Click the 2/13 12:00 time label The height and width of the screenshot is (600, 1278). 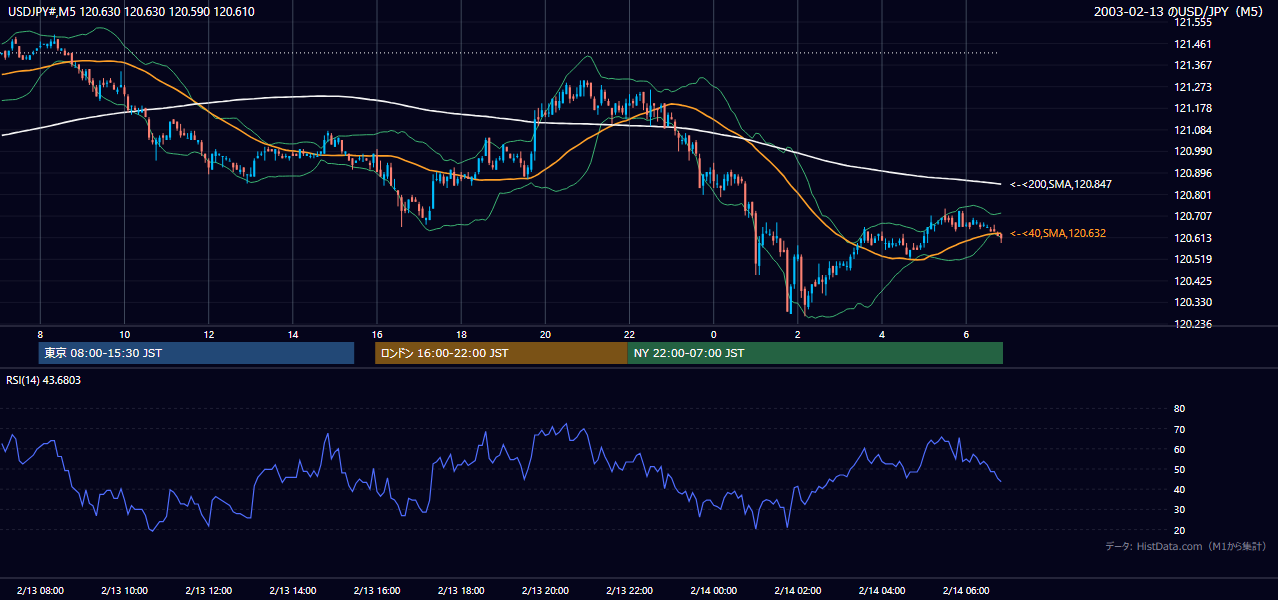tap(208, 590)
